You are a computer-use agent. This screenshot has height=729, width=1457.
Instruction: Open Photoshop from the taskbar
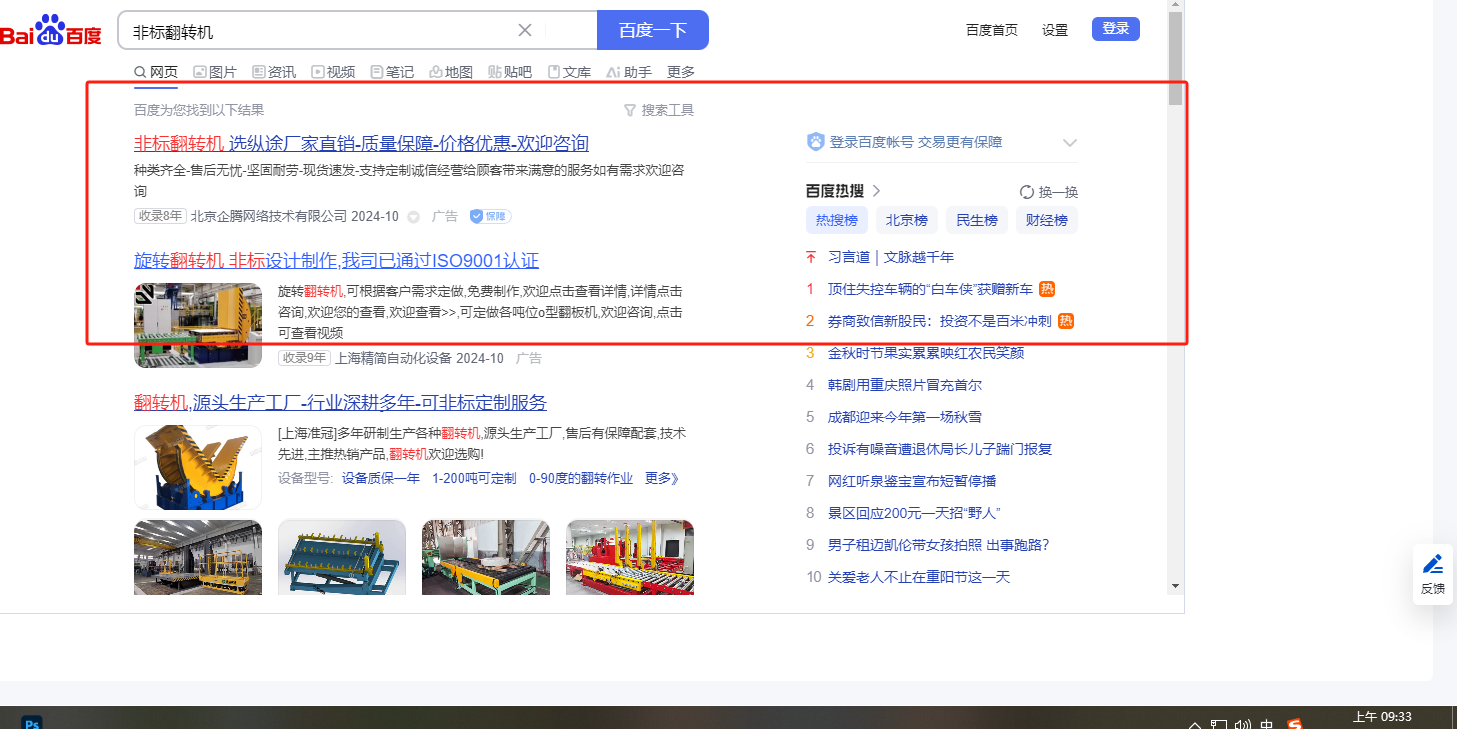[32, 723]
